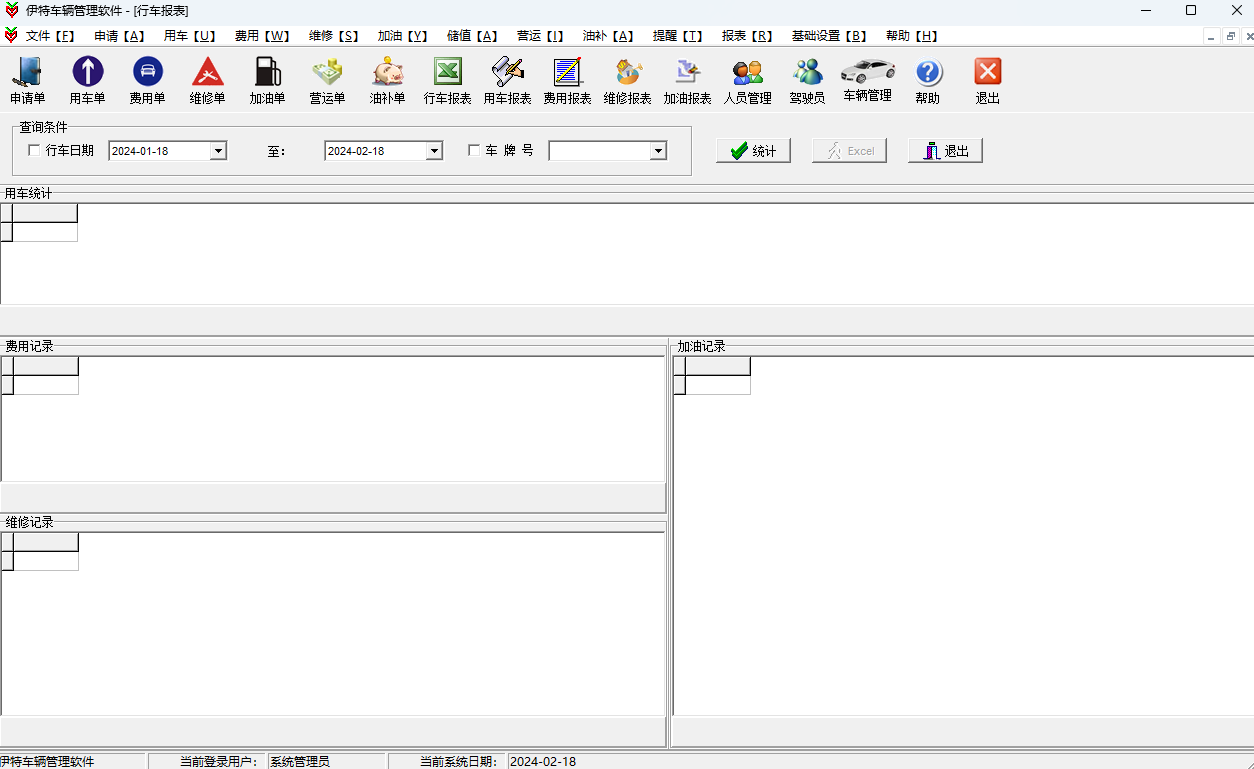The image size is (1254, 769).
Task: Open the 帮助【H】 menu
Action: 912,36
